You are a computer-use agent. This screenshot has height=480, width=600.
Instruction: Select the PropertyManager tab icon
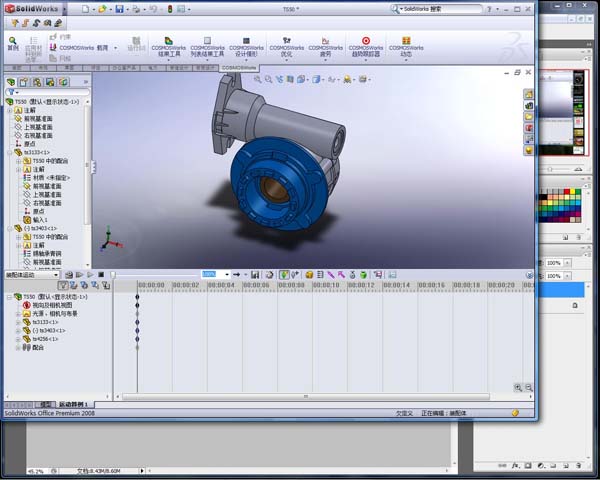24,82
